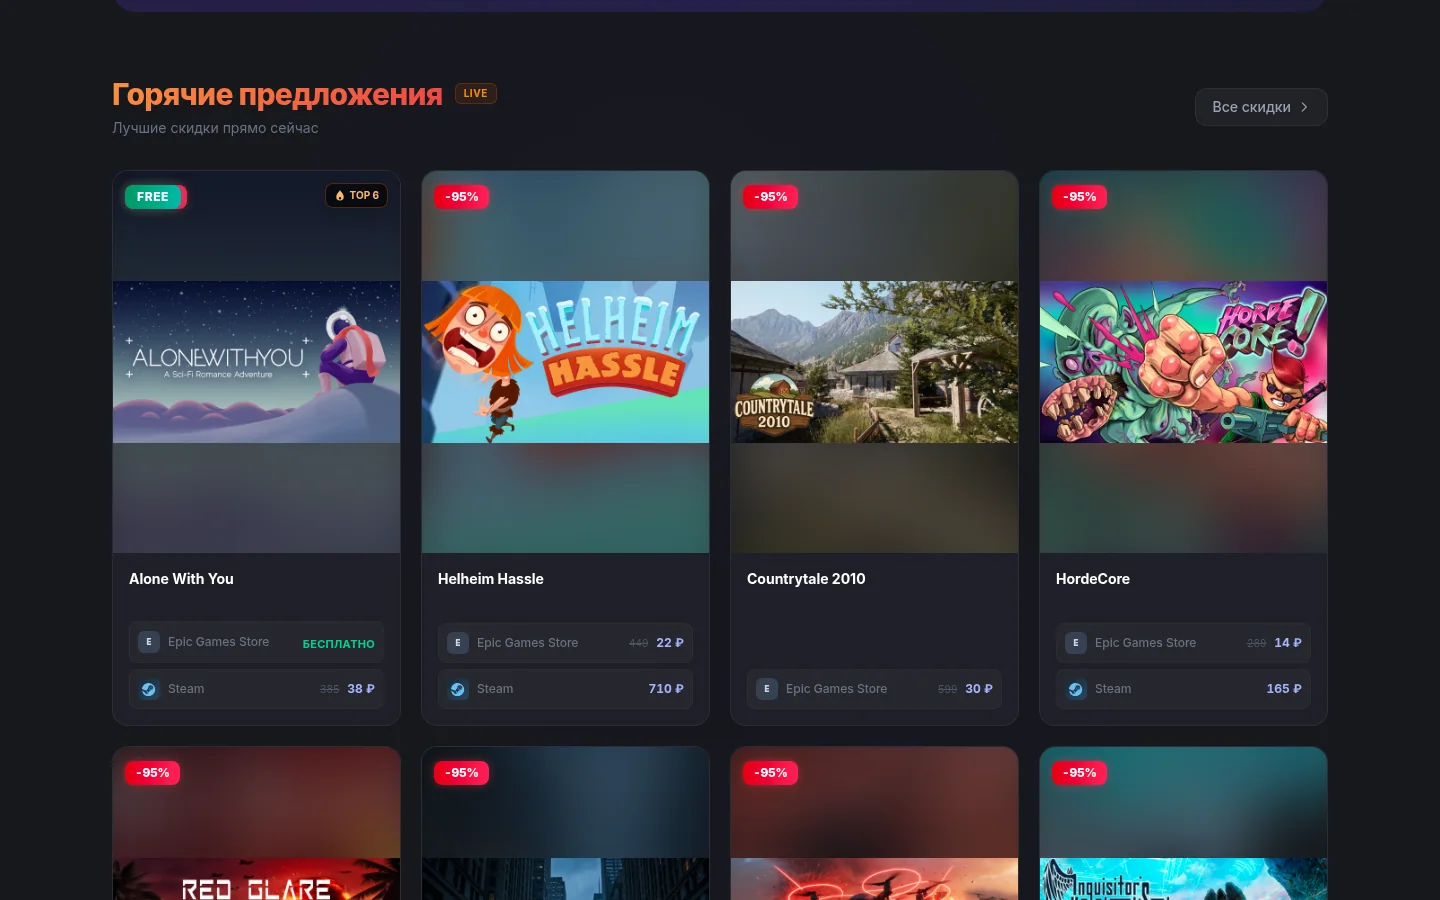Click the LIVE badge next to heading
The height and width of the screenshot is (900, 1440).
coord(475,93)
